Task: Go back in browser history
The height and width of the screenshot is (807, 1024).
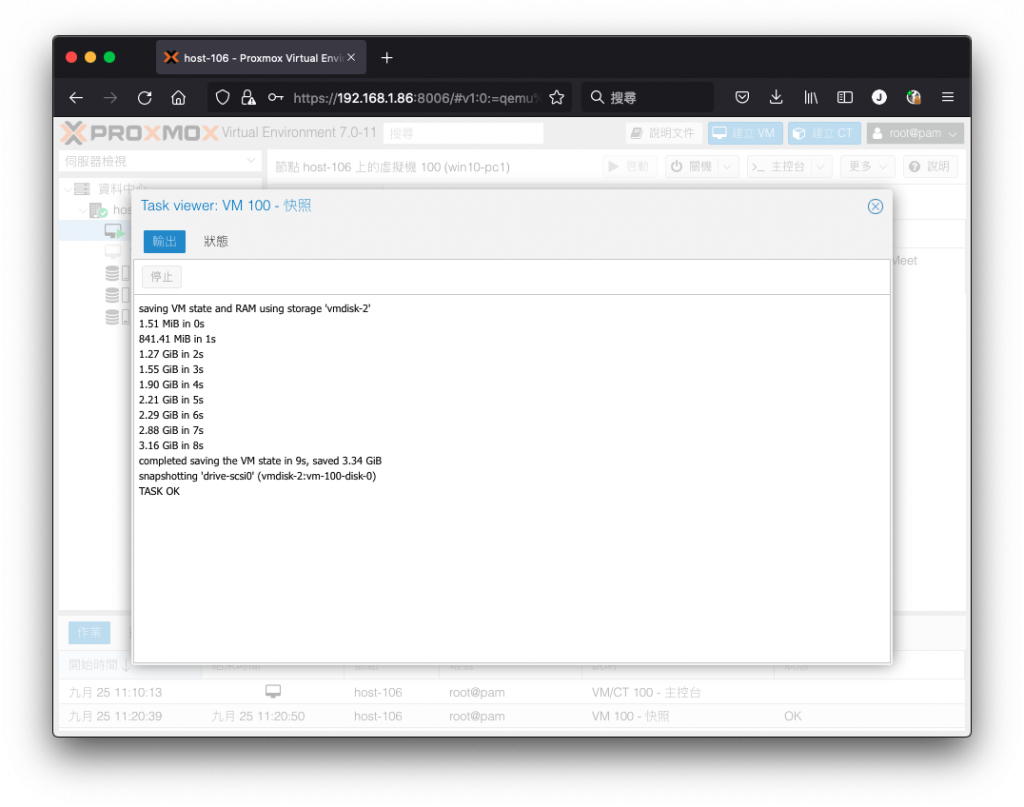Action: 76,98
